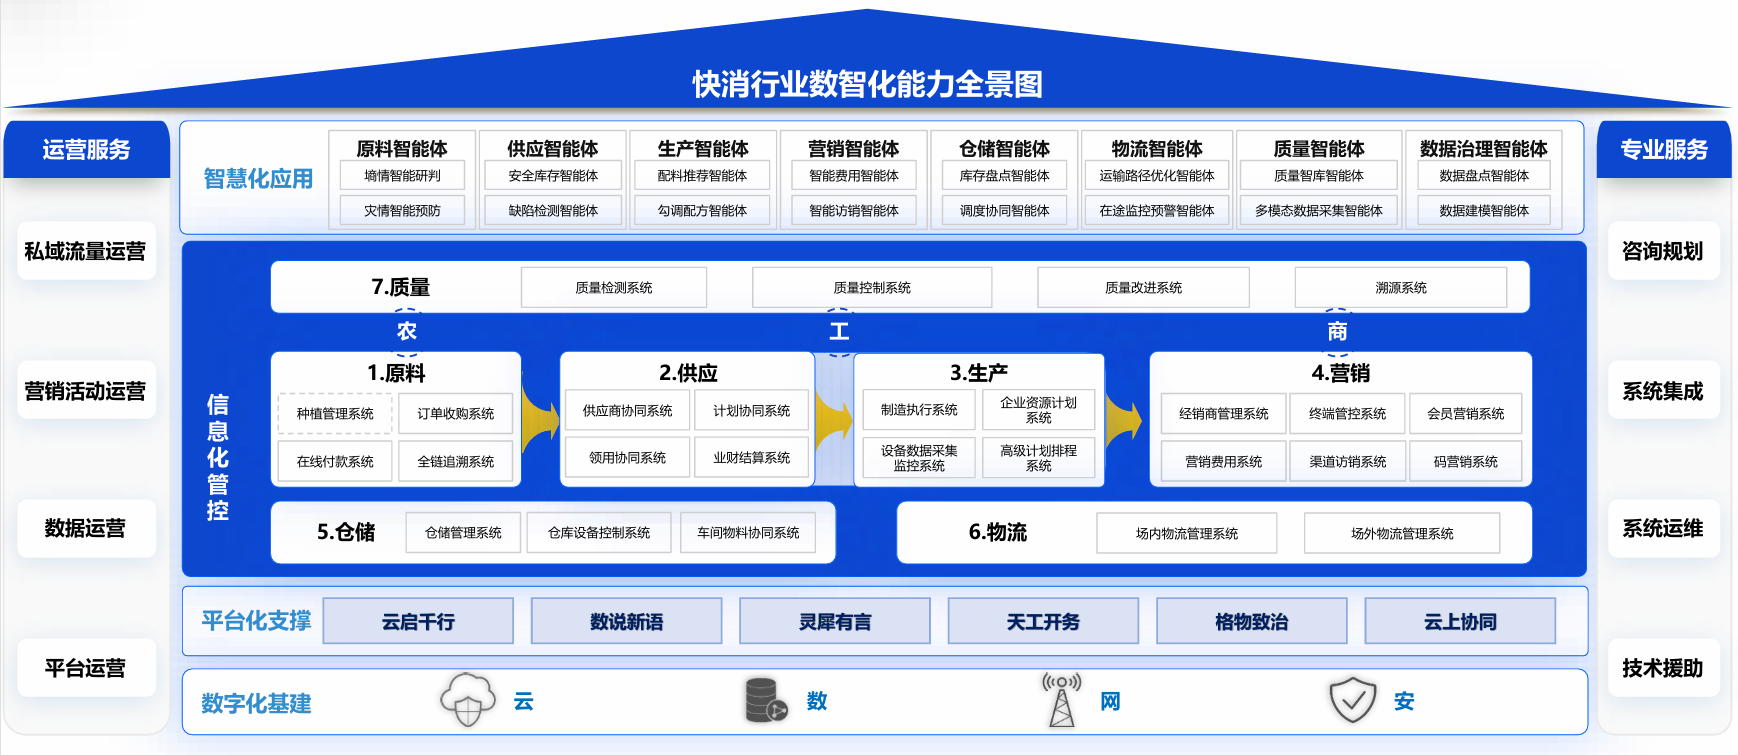Click 云上协同 platform block
The height and width of the screenshot is (755, 1738).
1460,621
